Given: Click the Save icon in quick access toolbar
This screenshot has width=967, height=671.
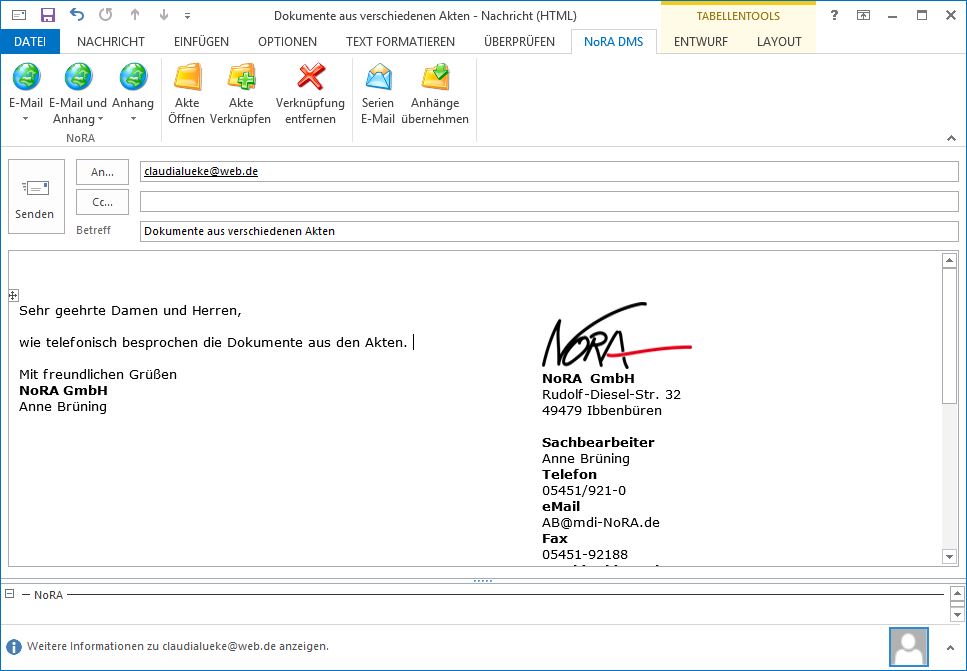Looking at the screenshot, I should (x=47, y=15).
